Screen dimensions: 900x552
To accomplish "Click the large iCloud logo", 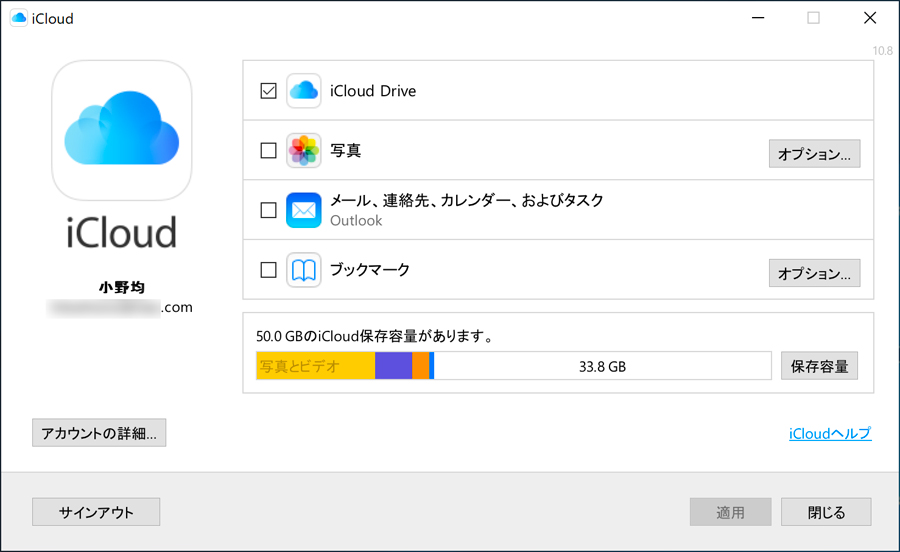I will pyautogui.click(x=121, y=130).
